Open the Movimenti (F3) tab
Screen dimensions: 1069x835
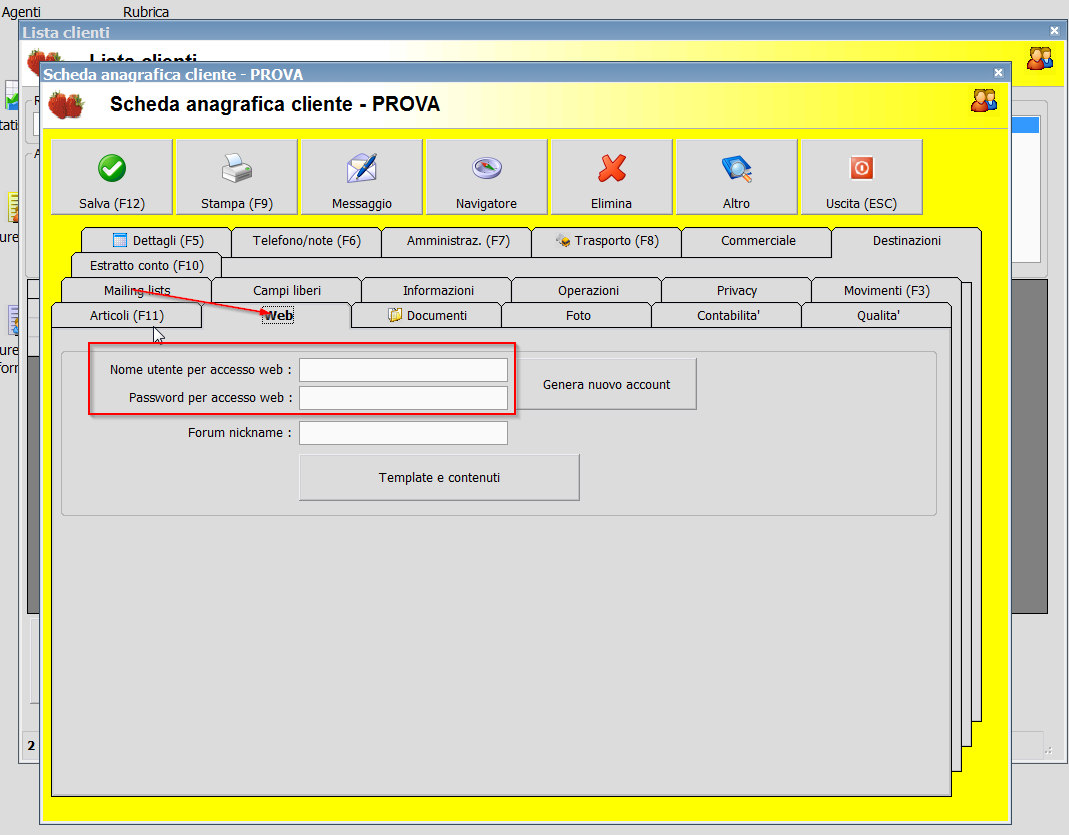tap(886, 290)
